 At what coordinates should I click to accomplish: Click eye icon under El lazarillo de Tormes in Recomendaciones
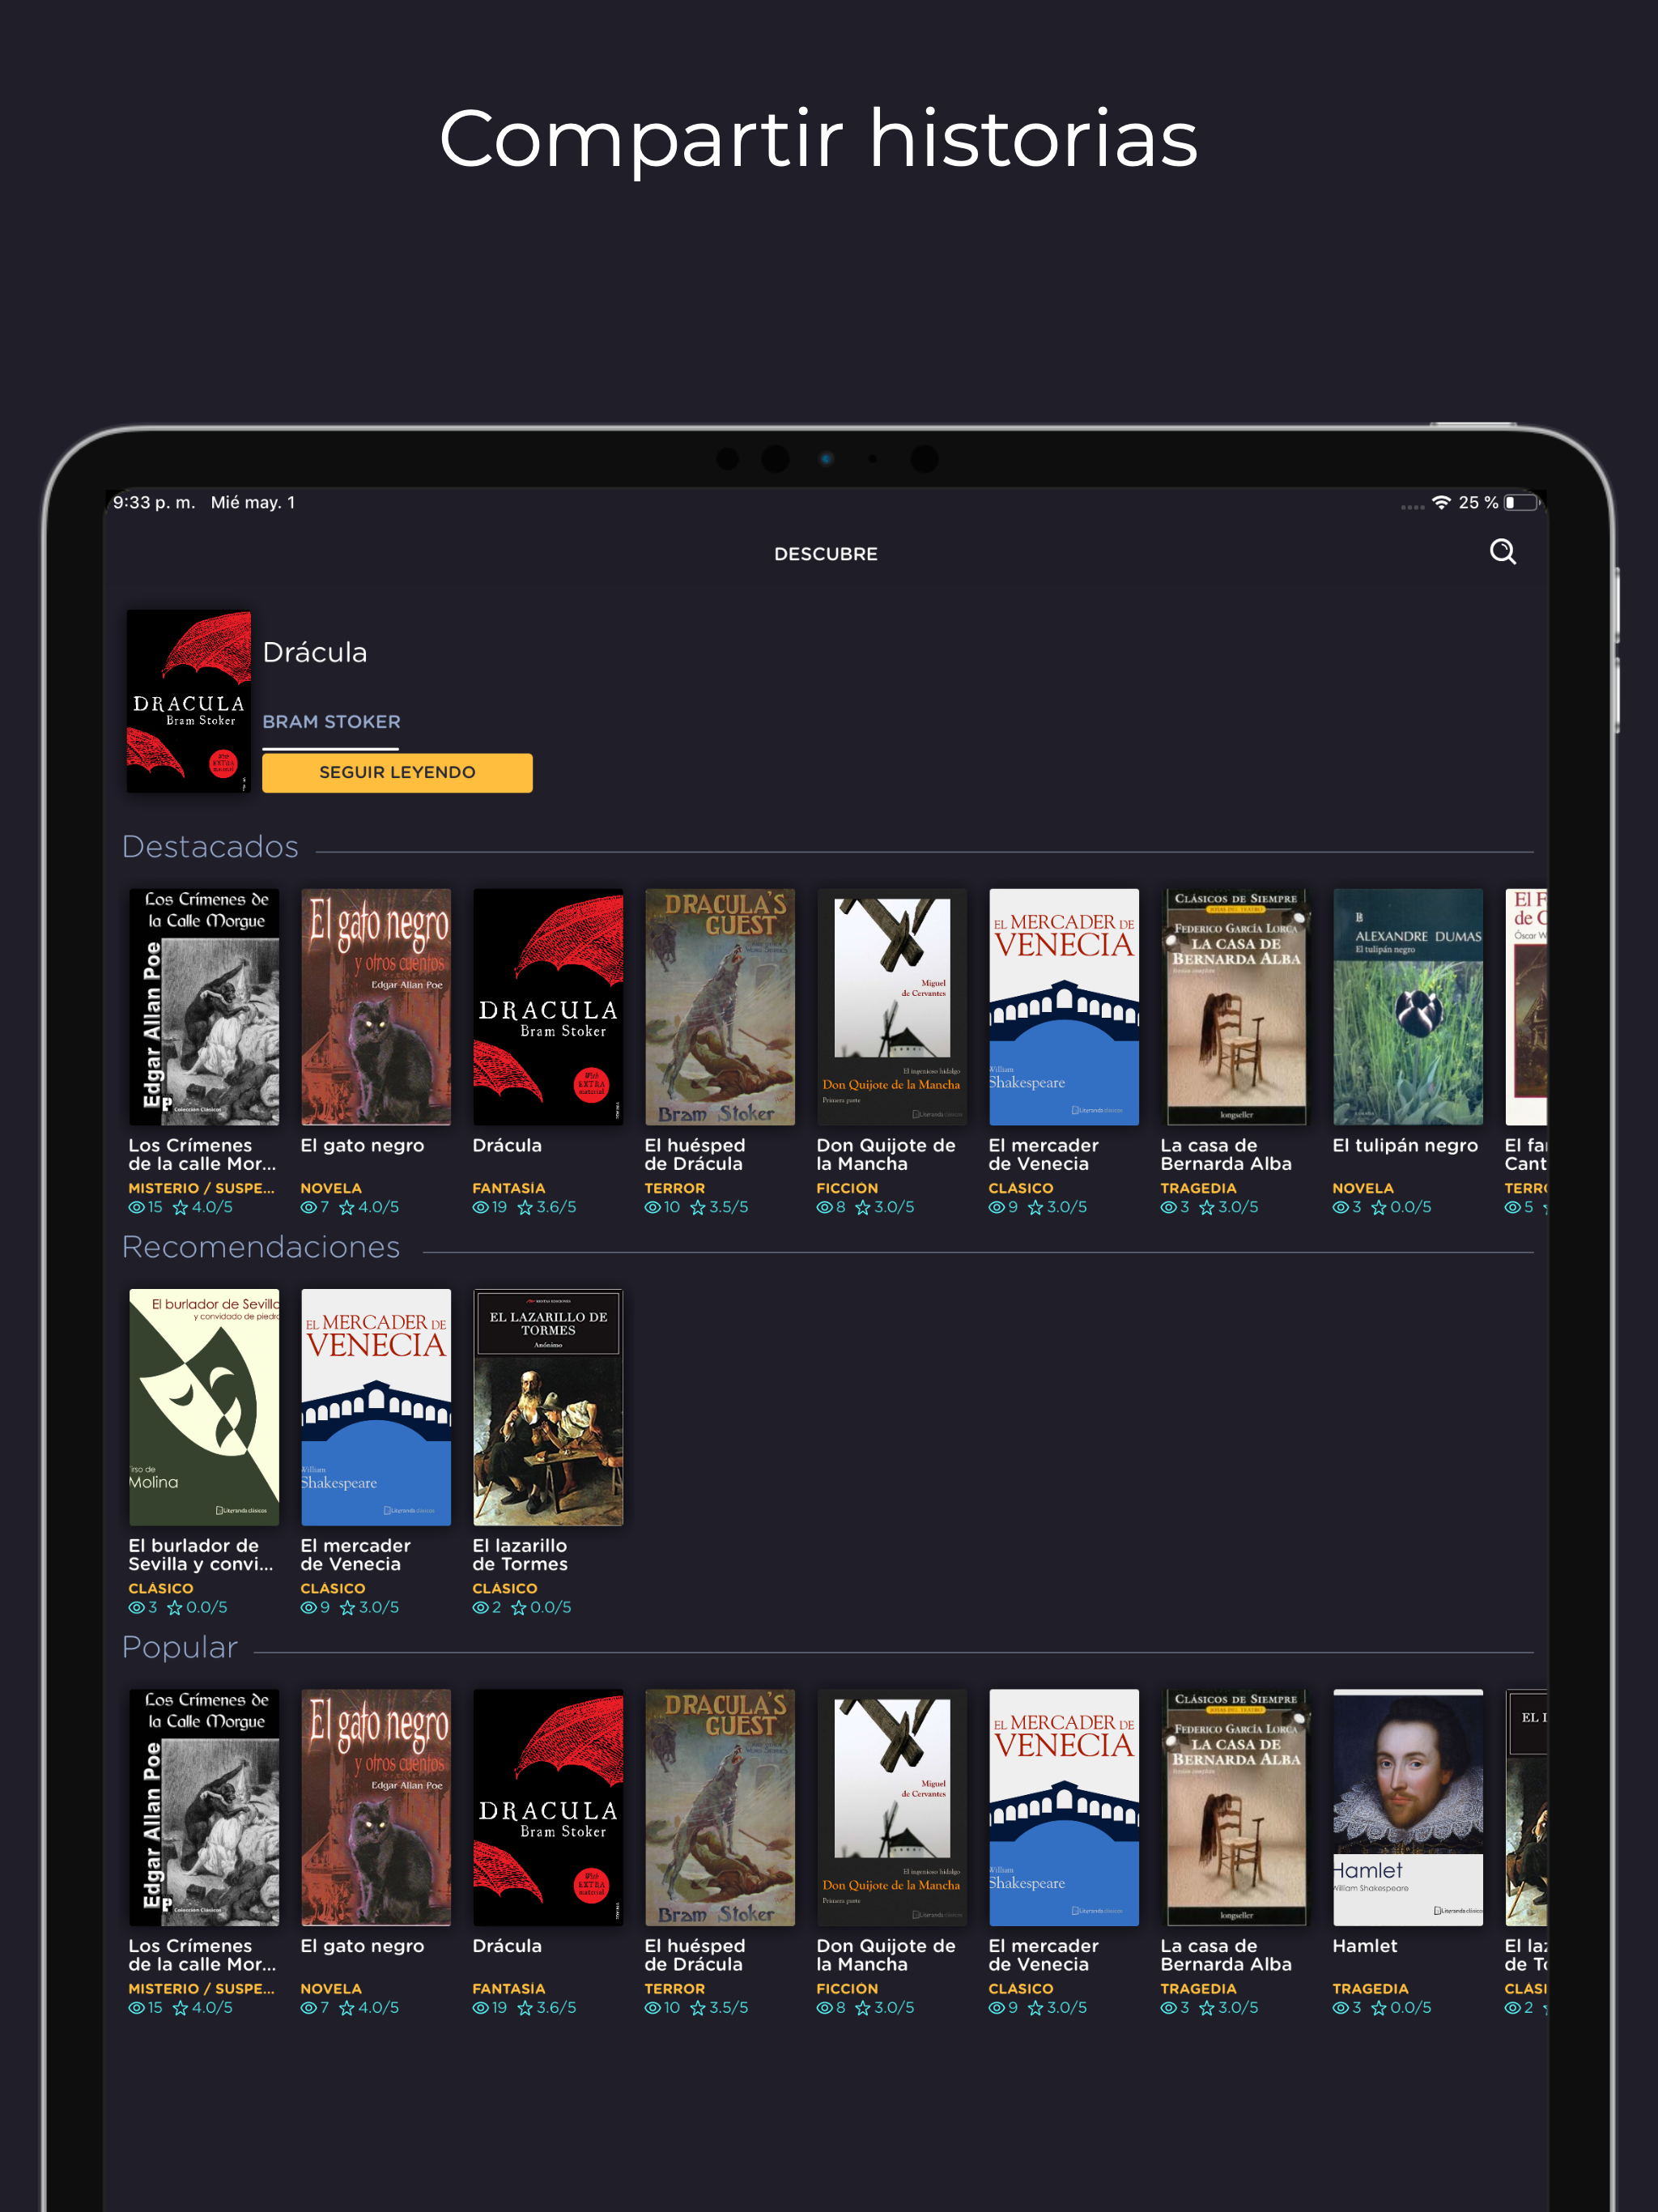[481, 1607]
